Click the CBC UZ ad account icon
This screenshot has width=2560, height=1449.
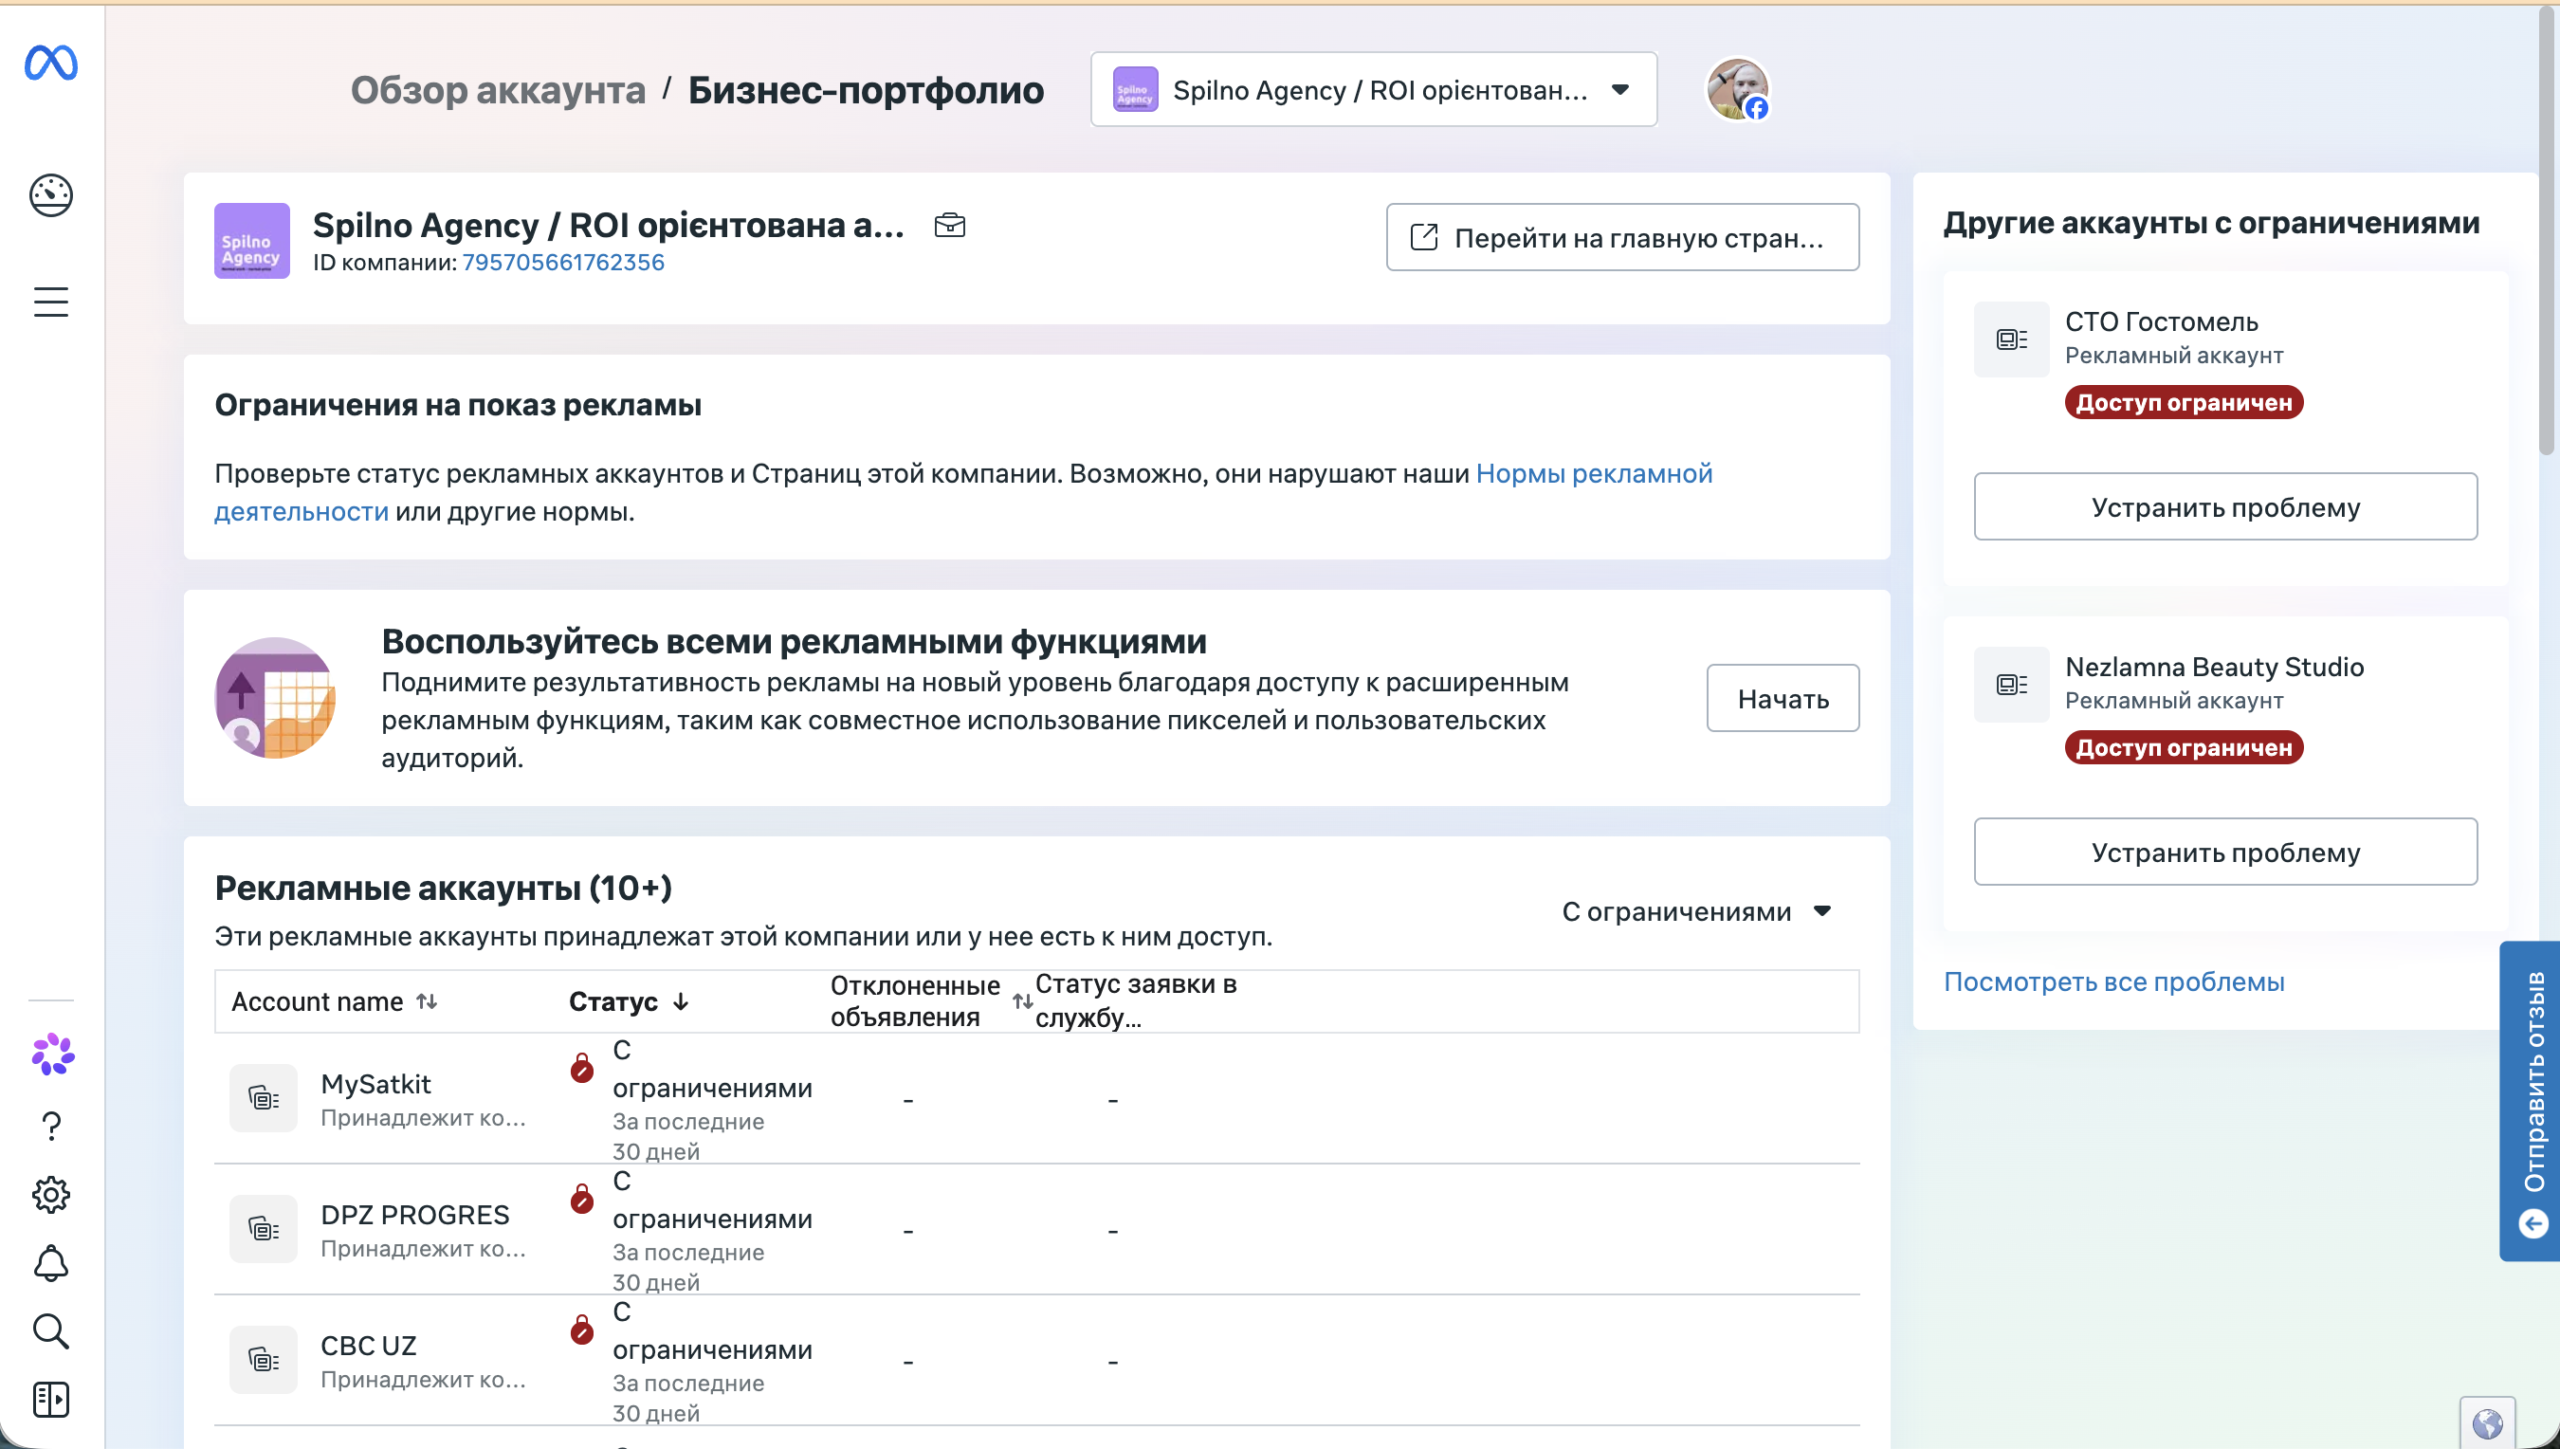263,1360
